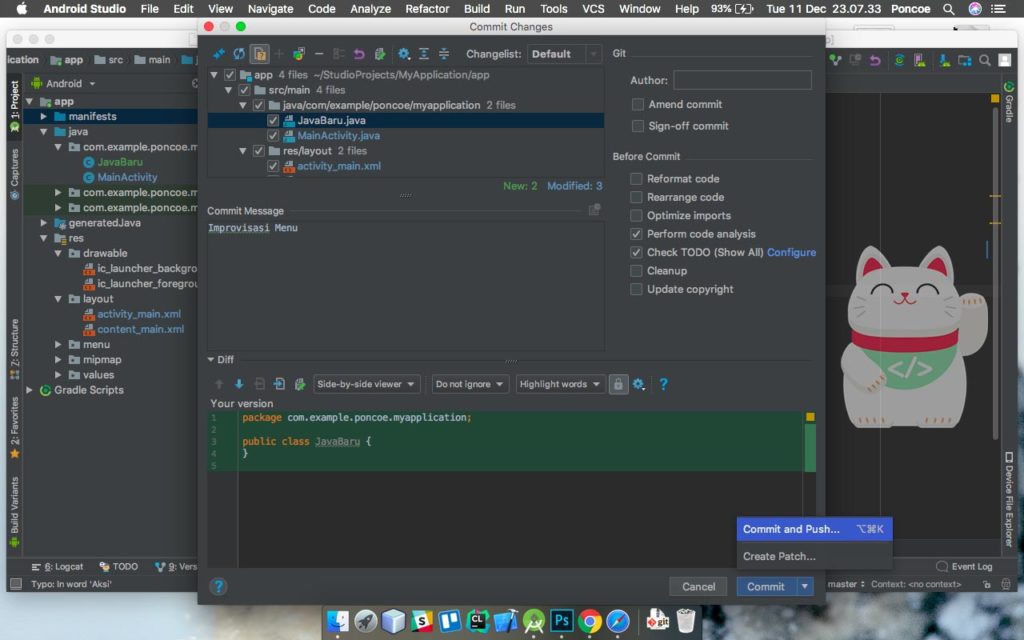
Task: Open the Android view selector dropdown
Action: [x=63, y=84]
